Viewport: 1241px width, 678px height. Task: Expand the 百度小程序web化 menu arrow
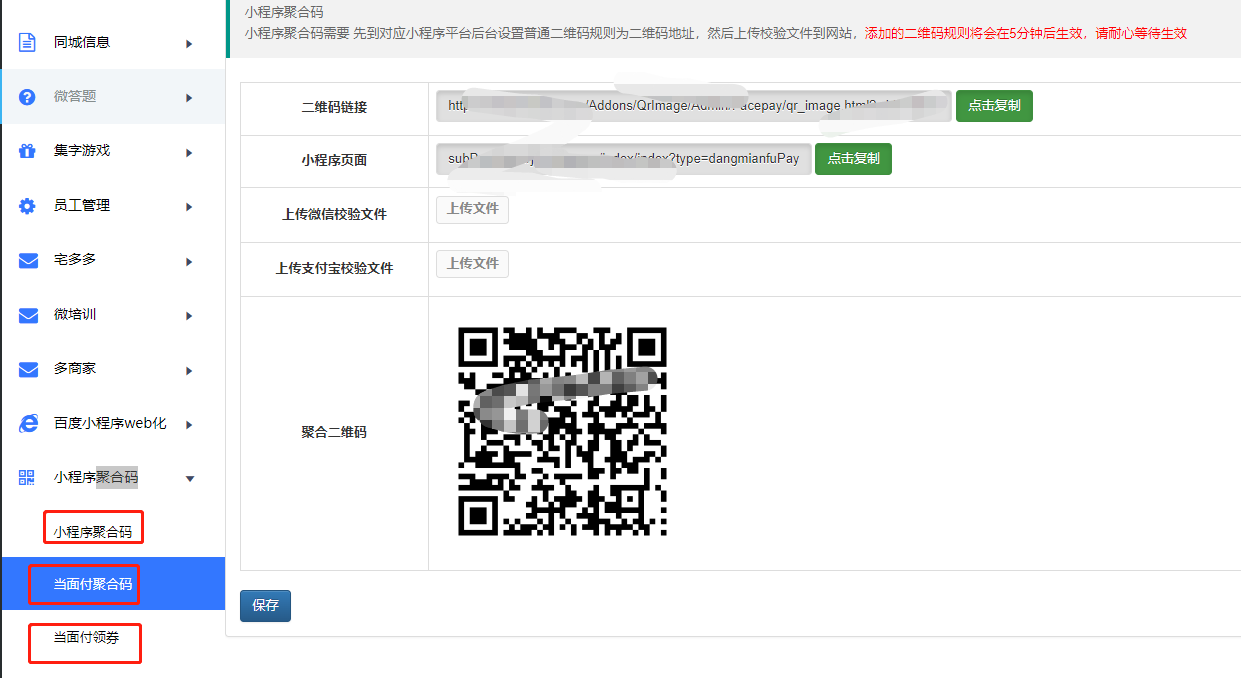[x=189, y=424]
